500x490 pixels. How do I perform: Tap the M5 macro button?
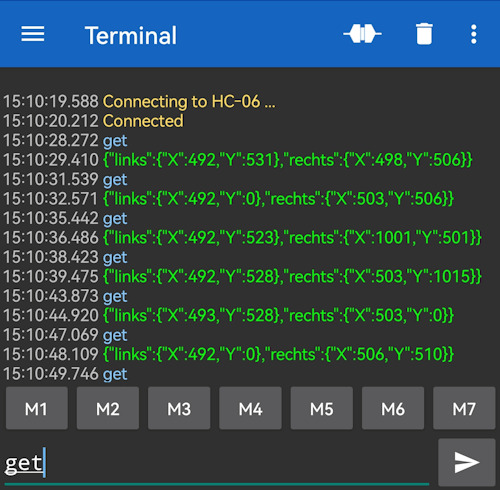[x=322, y=408]
